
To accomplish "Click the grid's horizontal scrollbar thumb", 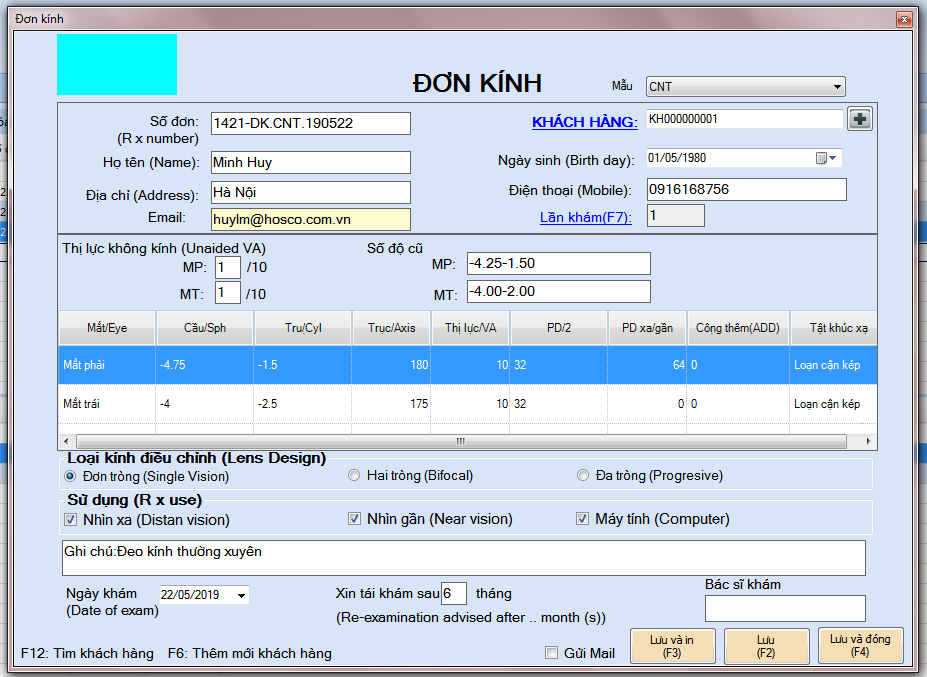I will click(x=461, y=442).
